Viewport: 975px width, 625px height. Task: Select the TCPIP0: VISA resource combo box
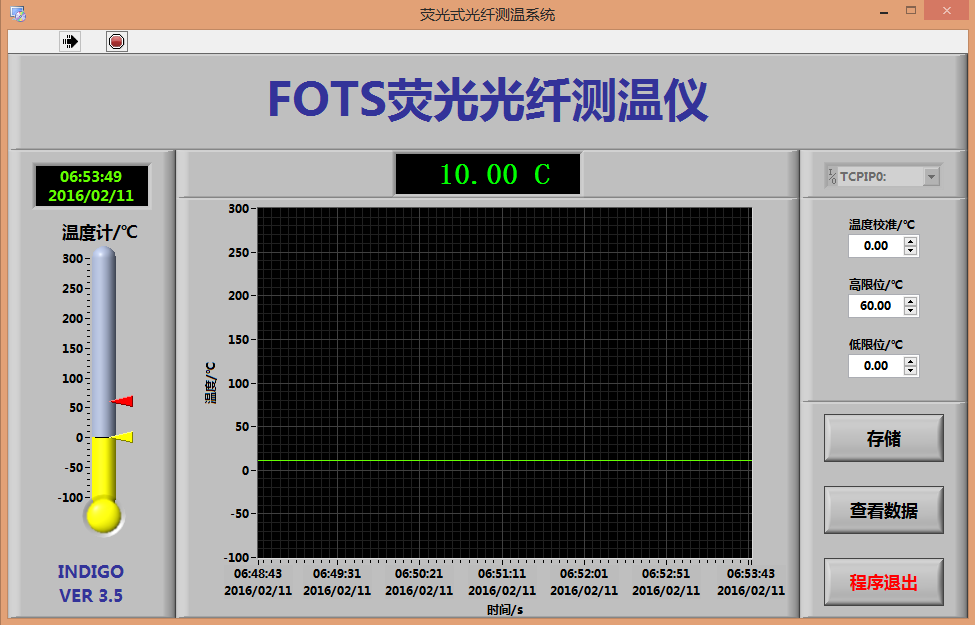(882, 177)
